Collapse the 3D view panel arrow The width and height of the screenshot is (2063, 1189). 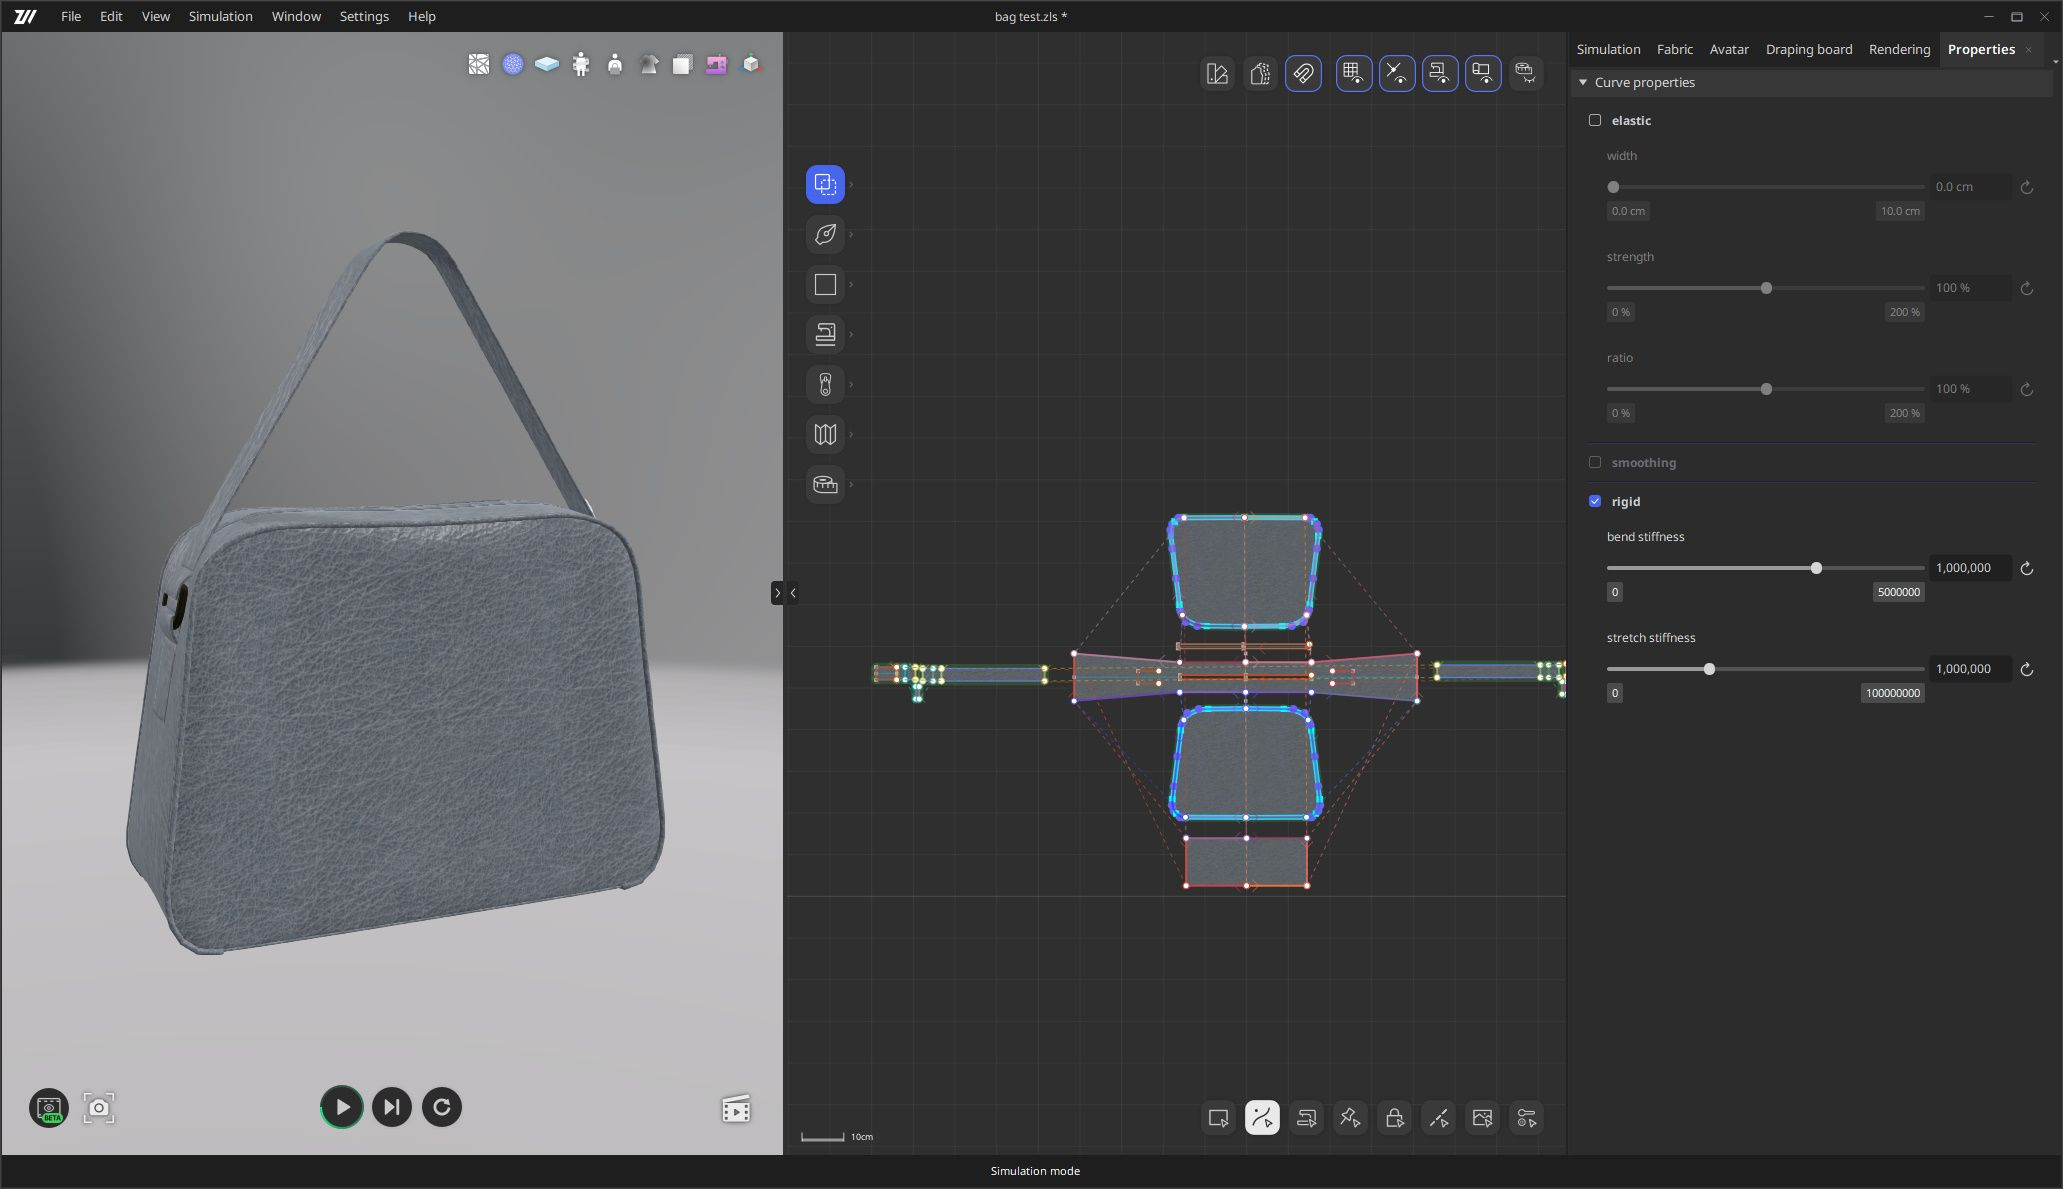(x=793, y=593)
